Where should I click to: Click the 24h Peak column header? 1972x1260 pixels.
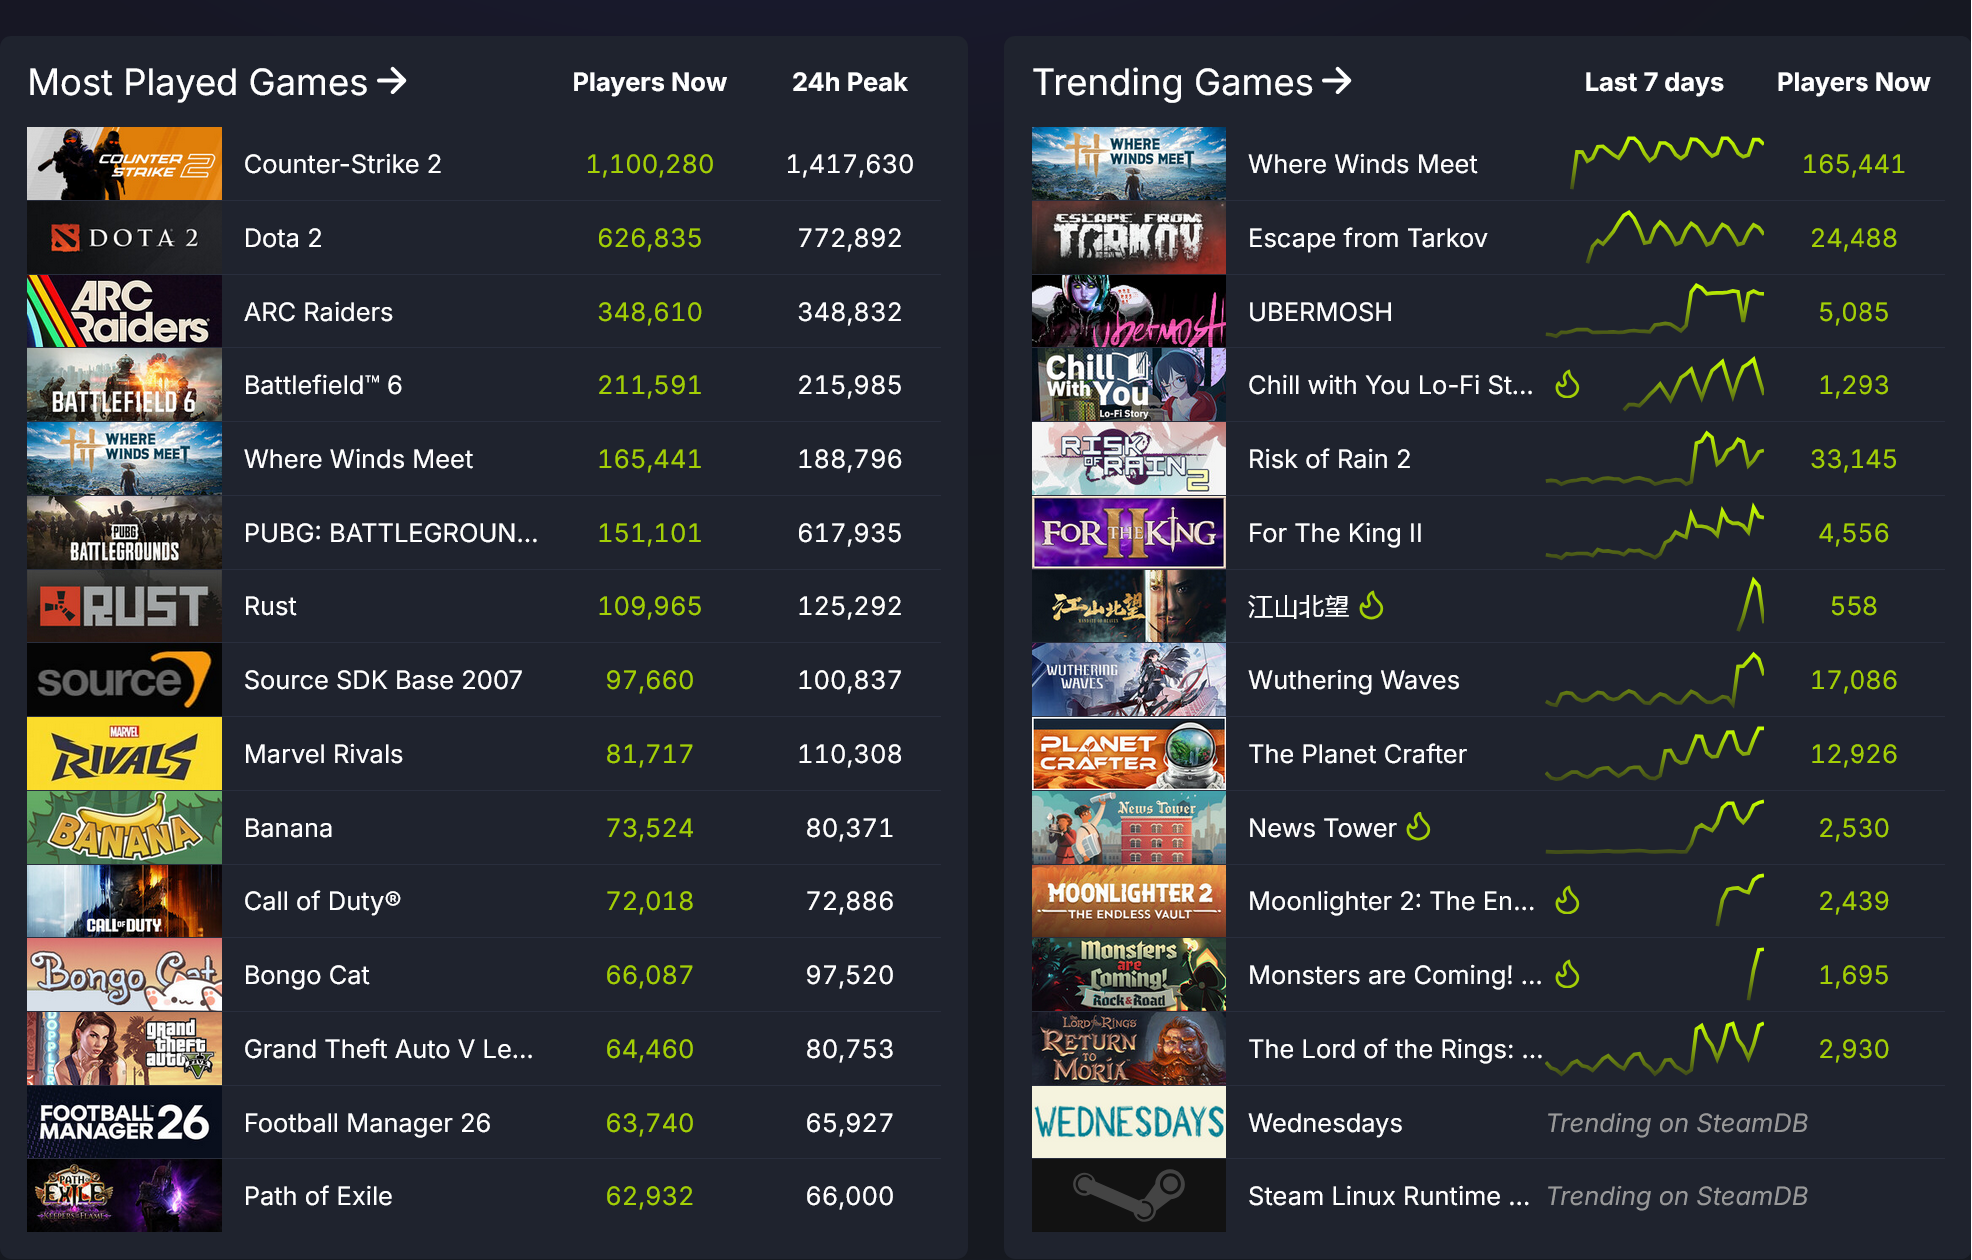click(849, 82)
